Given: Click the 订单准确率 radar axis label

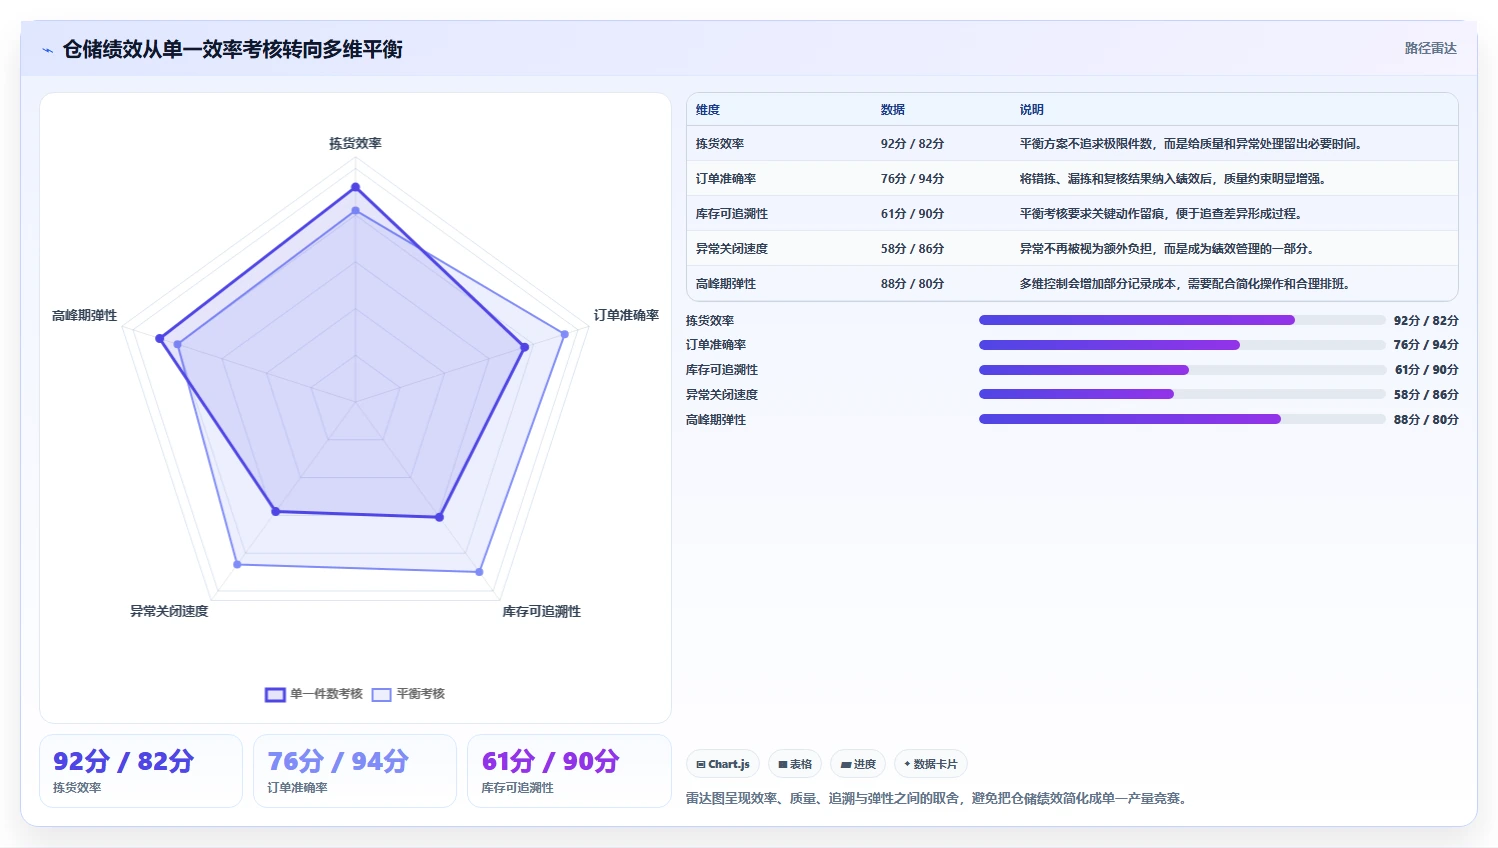Looking at the screenshot, I should [626, 315].
